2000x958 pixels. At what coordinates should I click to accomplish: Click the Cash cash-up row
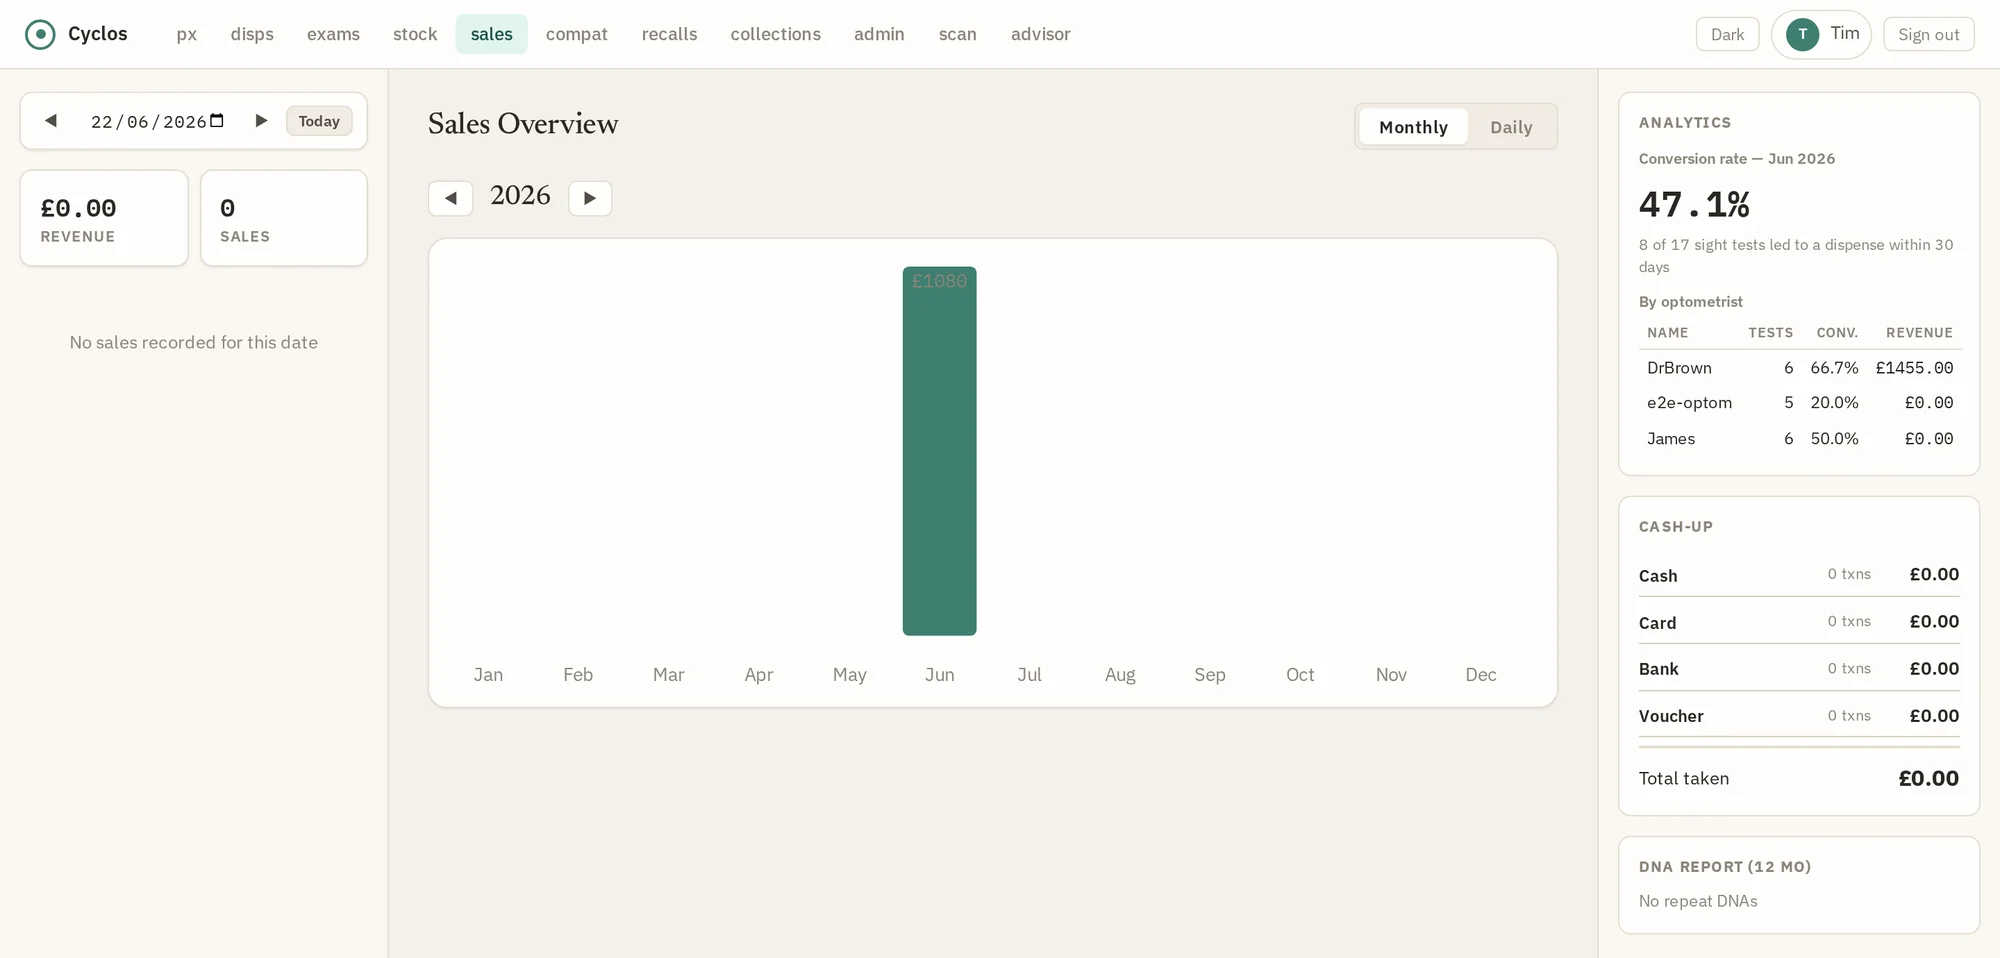click(x=1799, y=575)
